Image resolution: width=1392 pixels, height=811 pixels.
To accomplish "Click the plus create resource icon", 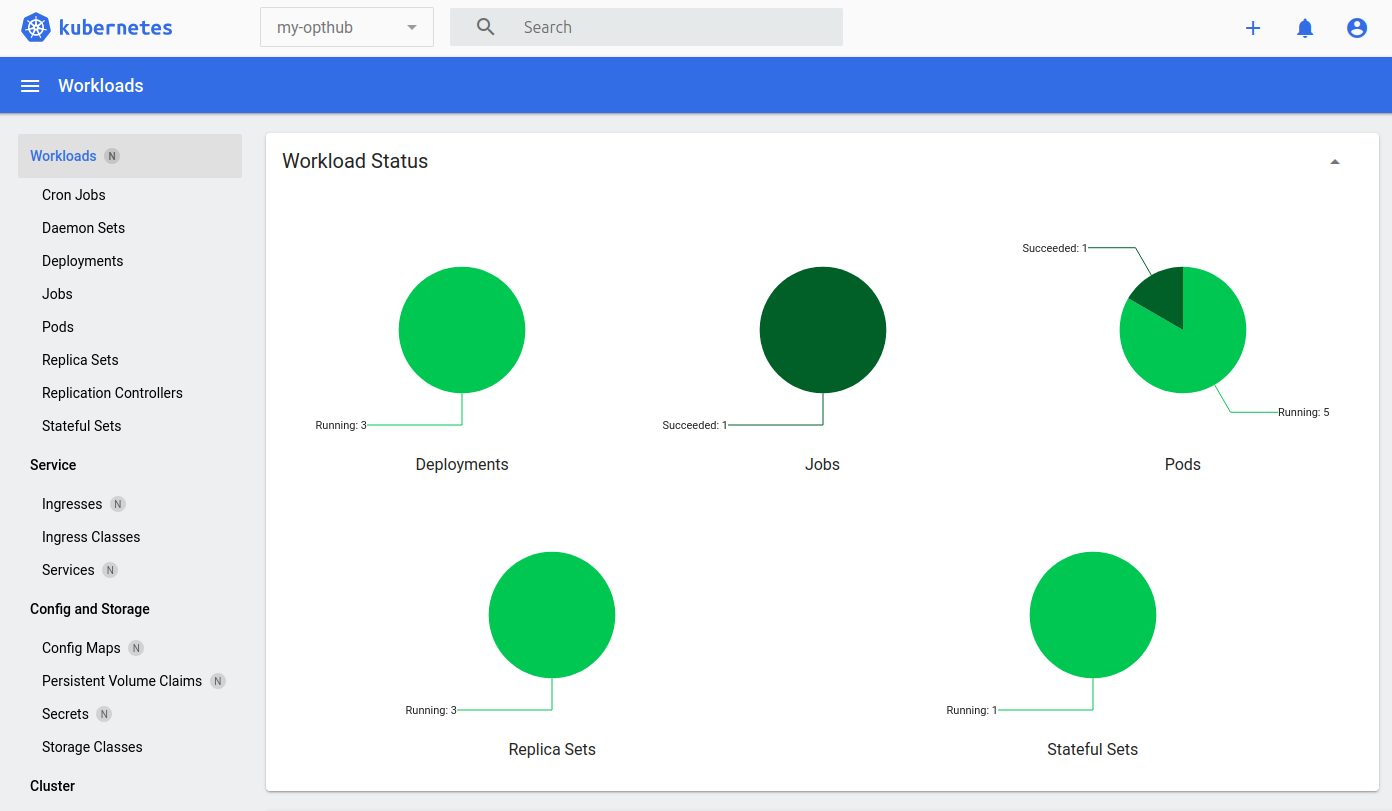I will pos(1253,28).
